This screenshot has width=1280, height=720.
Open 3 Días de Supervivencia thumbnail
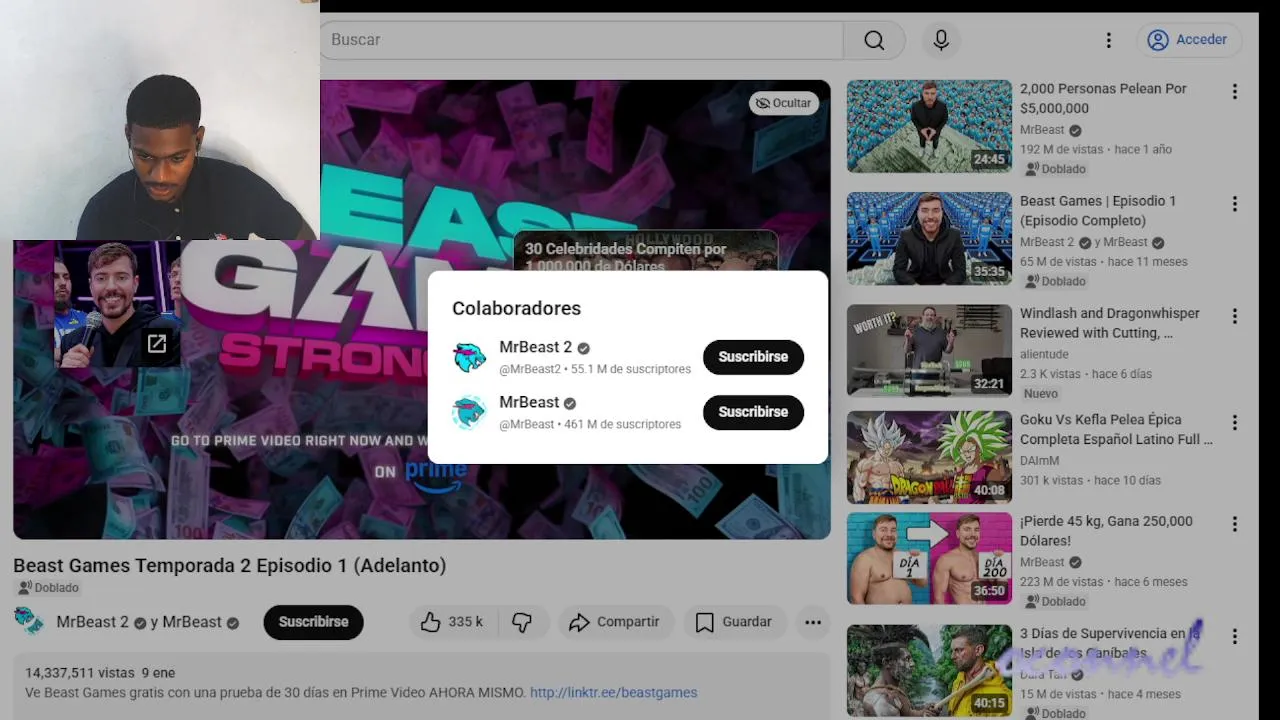(x=929, y=671)
